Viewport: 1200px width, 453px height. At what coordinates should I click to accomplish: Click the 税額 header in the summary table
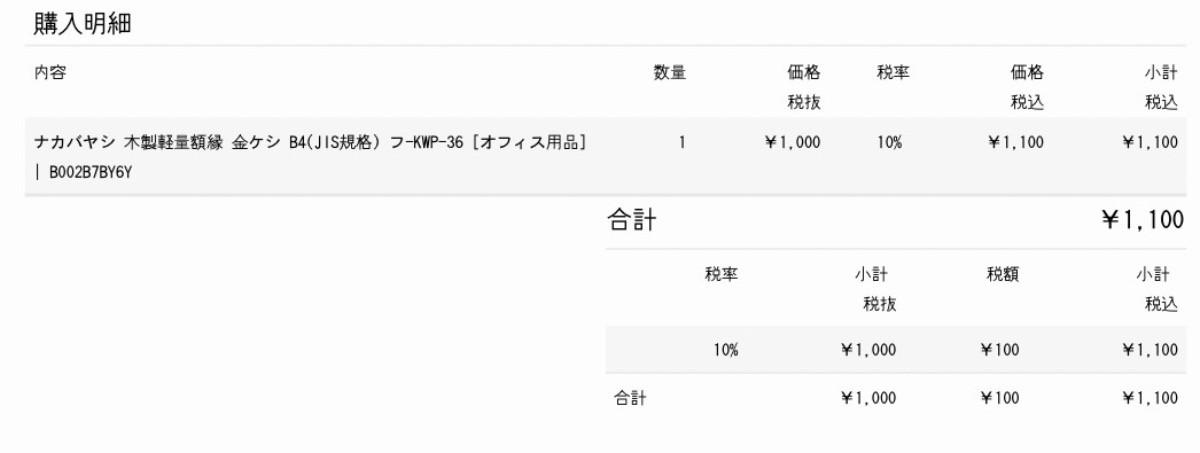(x=1003, y=274)
